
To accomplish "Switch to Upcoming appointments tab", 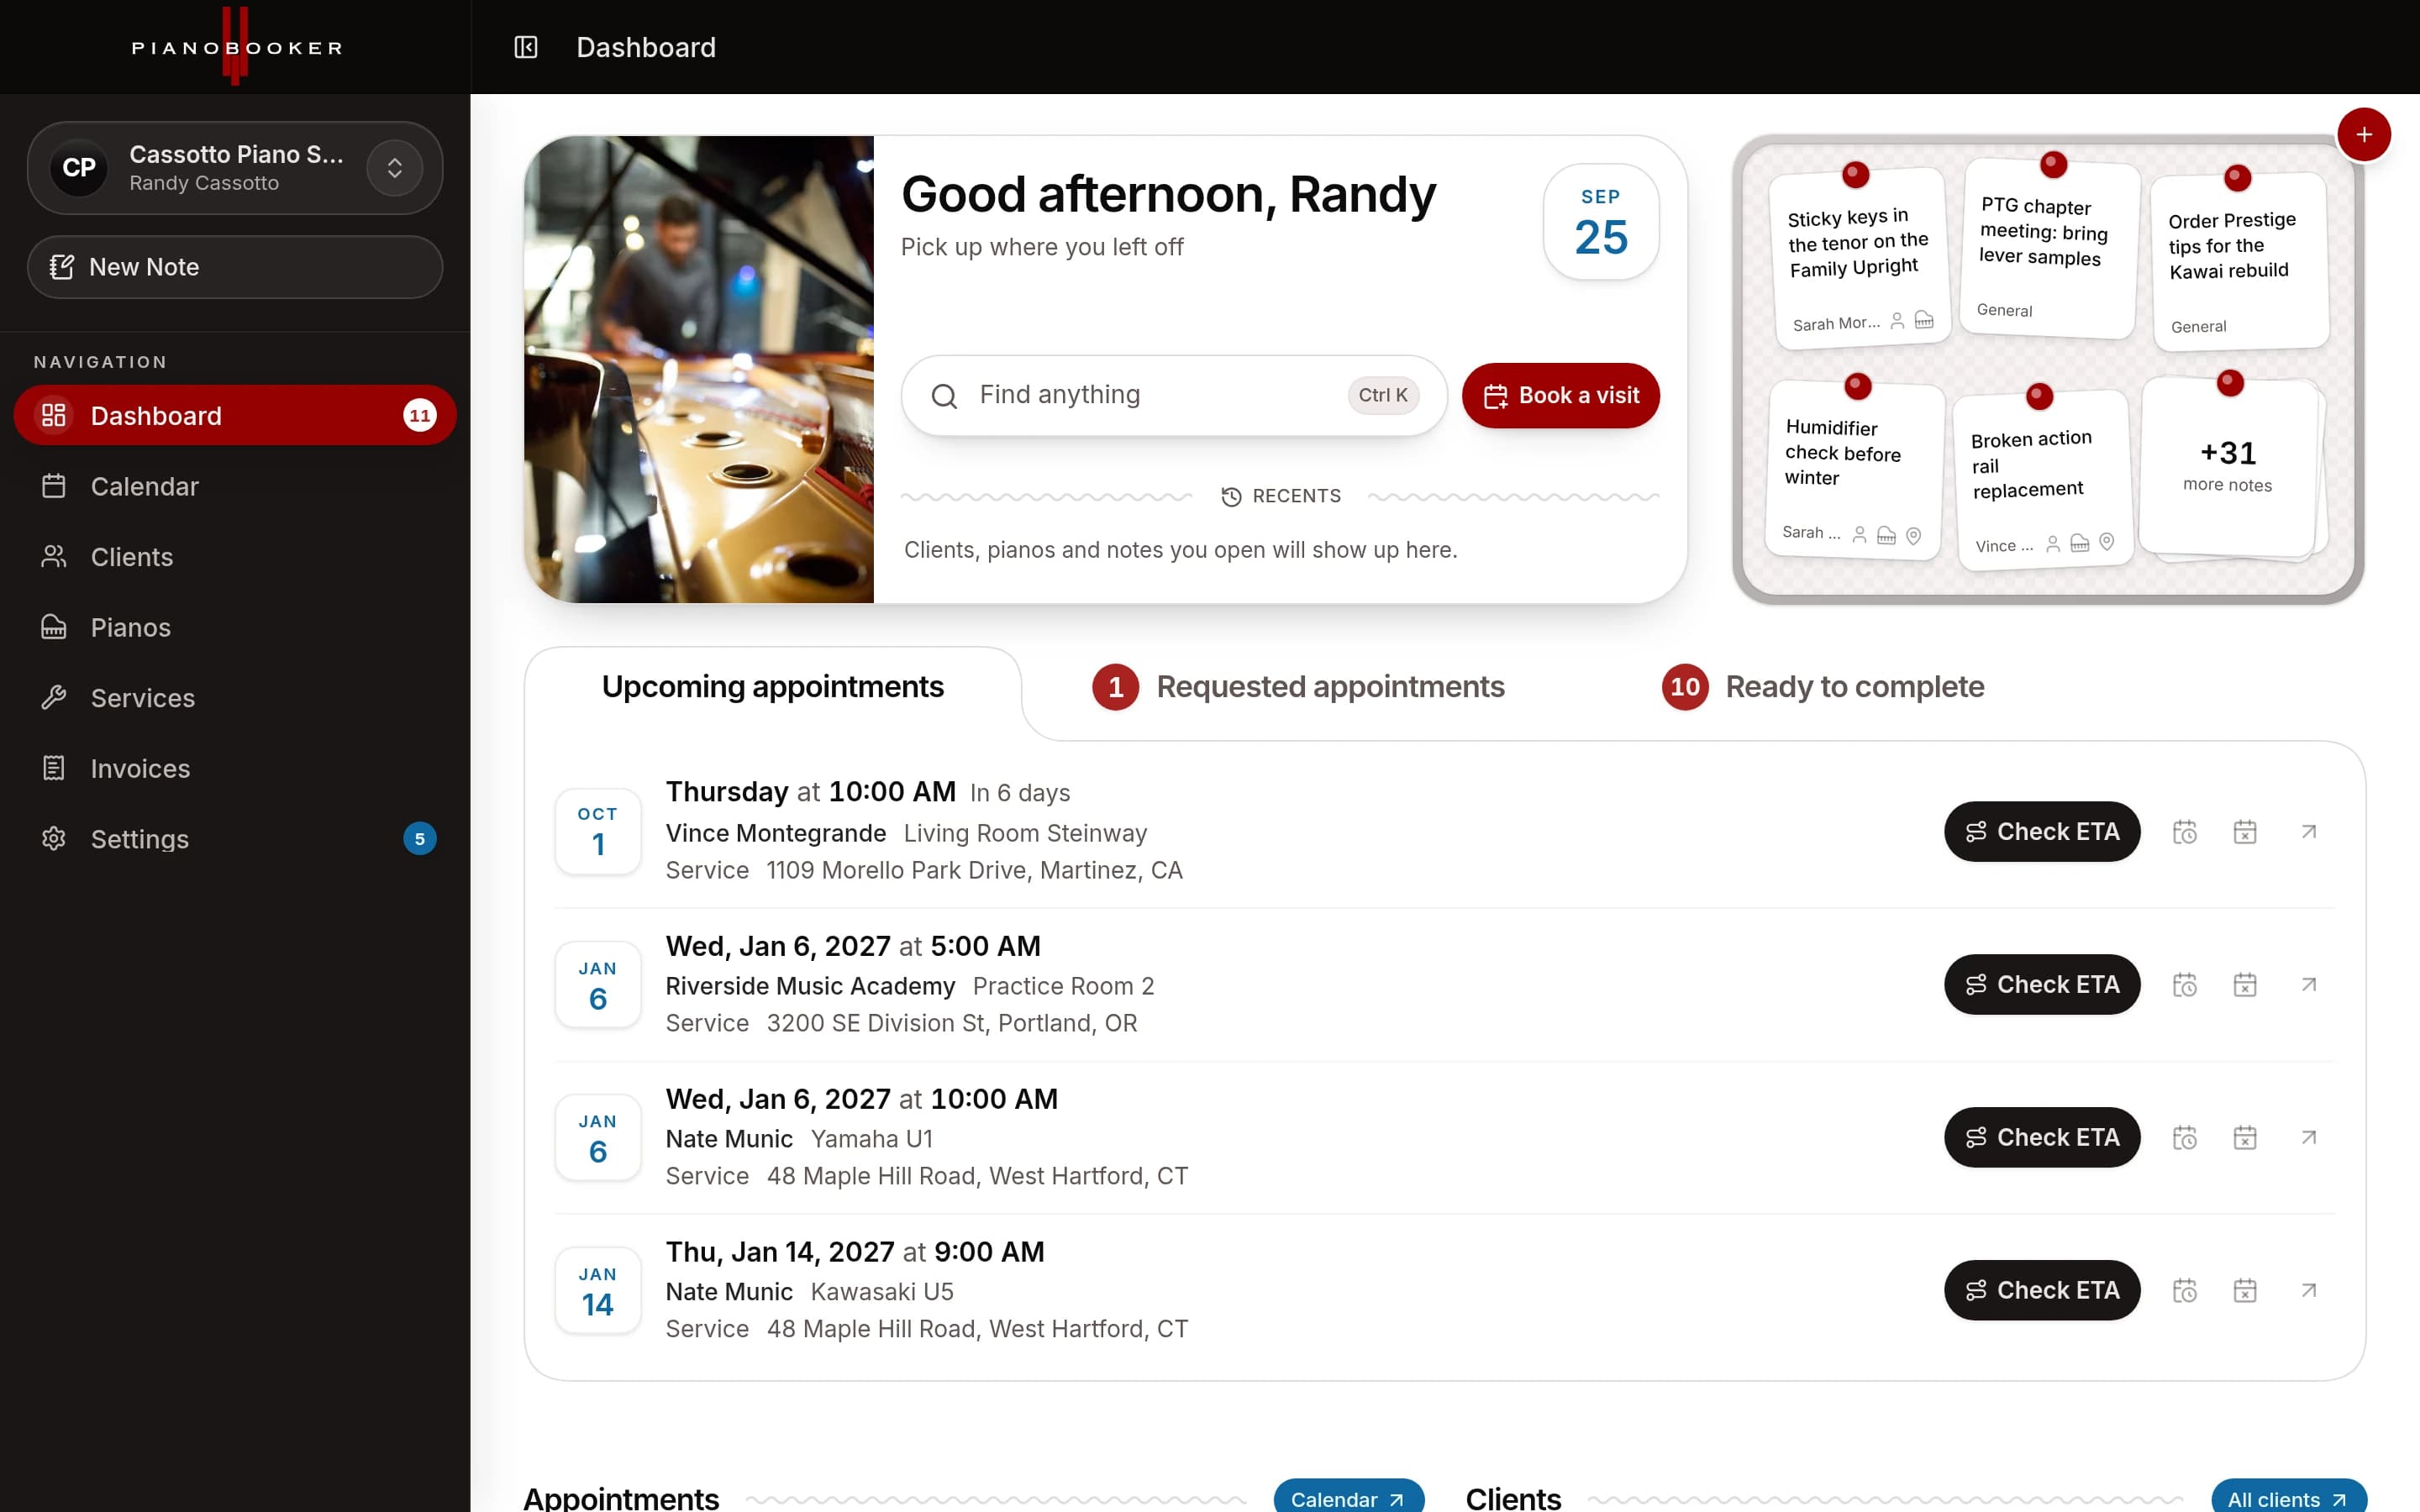I will [772, 687].
